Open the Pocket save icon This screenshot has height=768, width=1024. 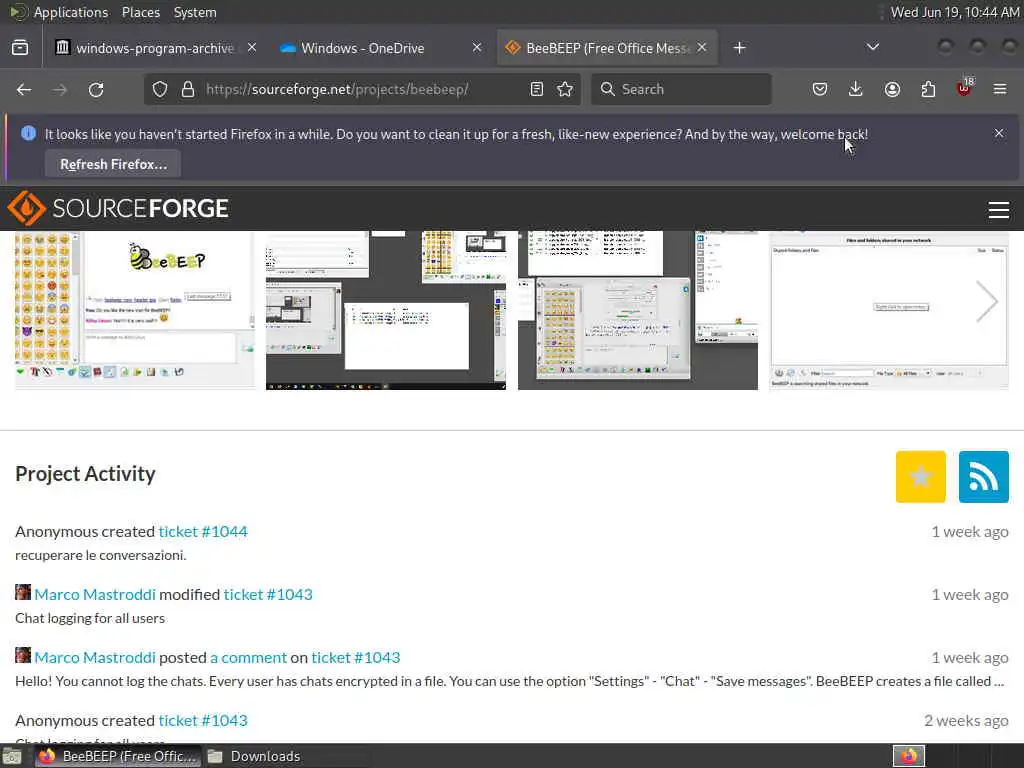pyautogui.click(x=820, y=89)
